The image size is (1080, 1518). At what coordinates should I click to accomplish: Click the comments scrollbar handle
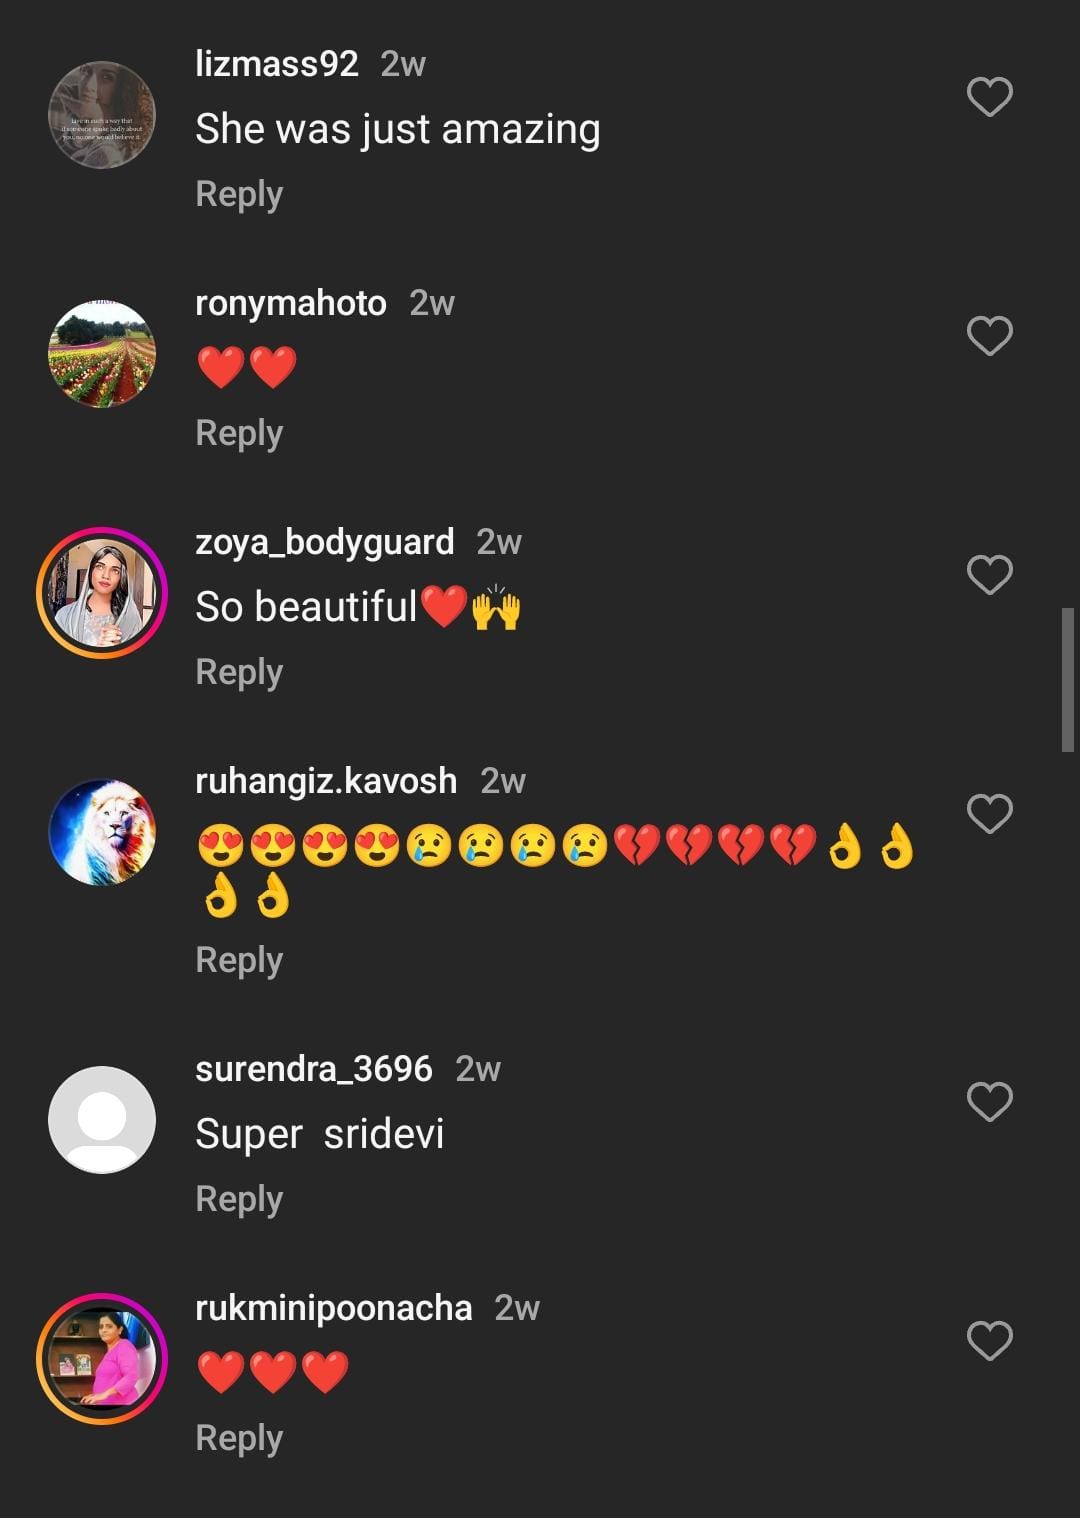tap(1067, 679)
